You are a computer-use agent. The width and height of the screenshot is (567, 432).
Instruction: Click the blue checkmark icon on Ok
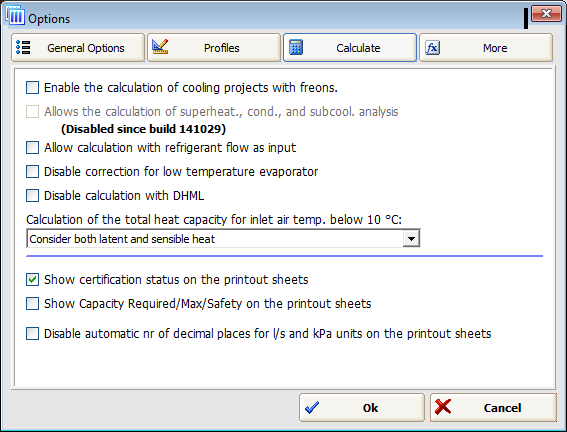click(312, 408)
